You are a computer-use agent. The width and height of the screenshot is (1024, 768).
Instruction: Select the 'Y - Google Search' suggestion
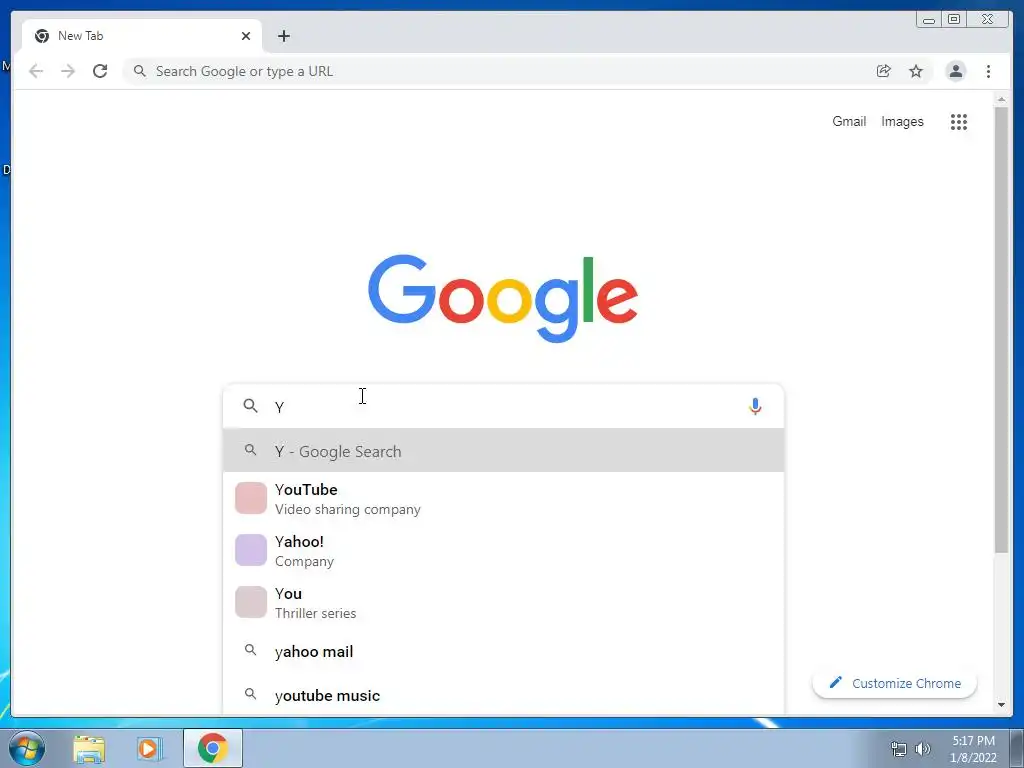(x=504, y=451)
